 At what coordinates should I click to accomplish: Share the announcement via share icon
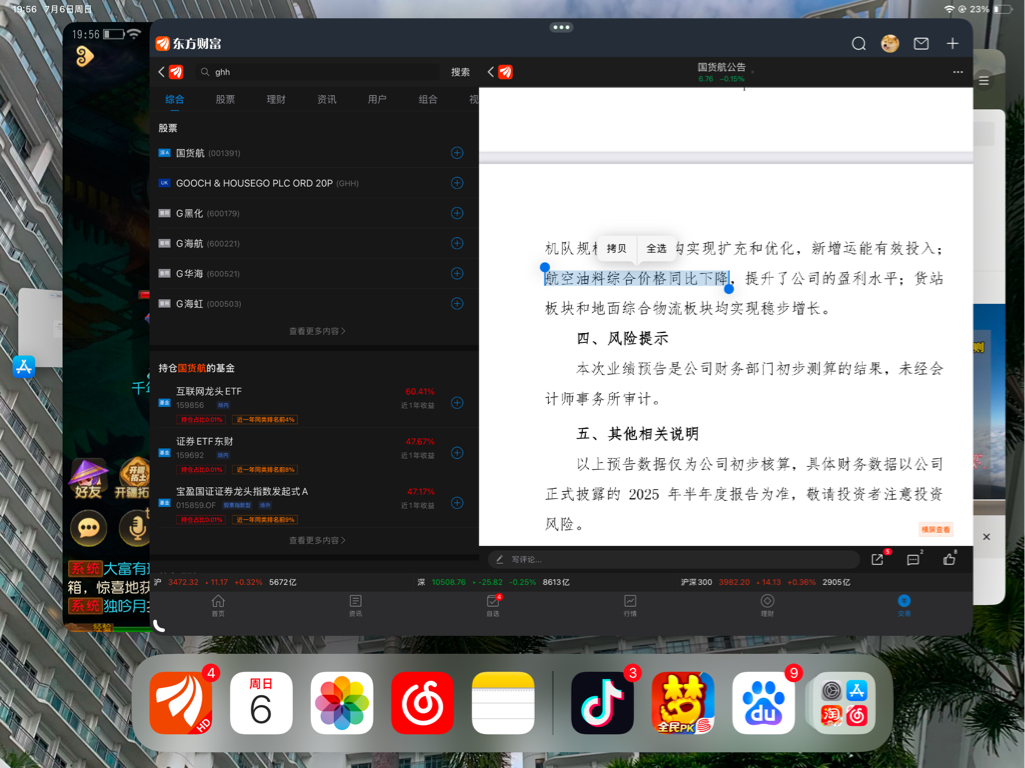coord(878,559)
